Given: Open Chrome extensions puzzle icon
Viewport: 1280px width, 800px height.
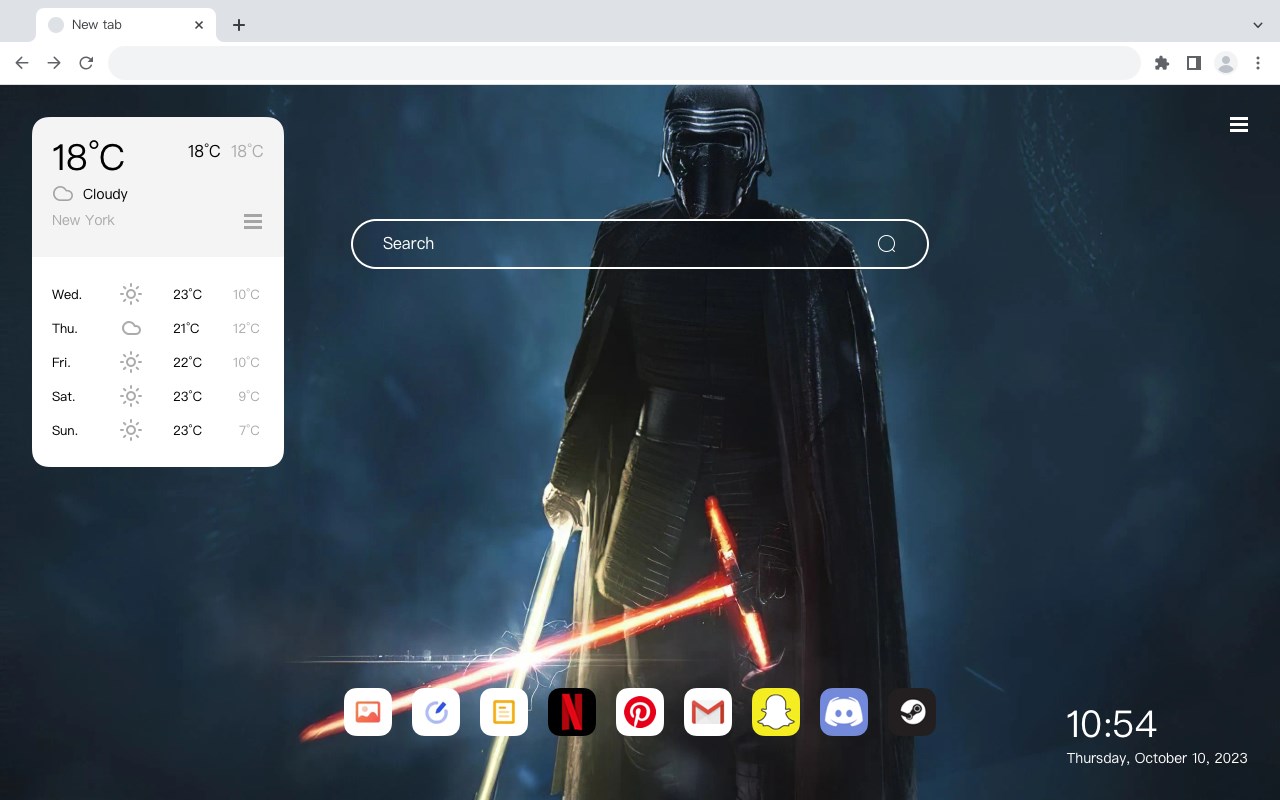Looking at the screenshot, I should [1161, 63].
